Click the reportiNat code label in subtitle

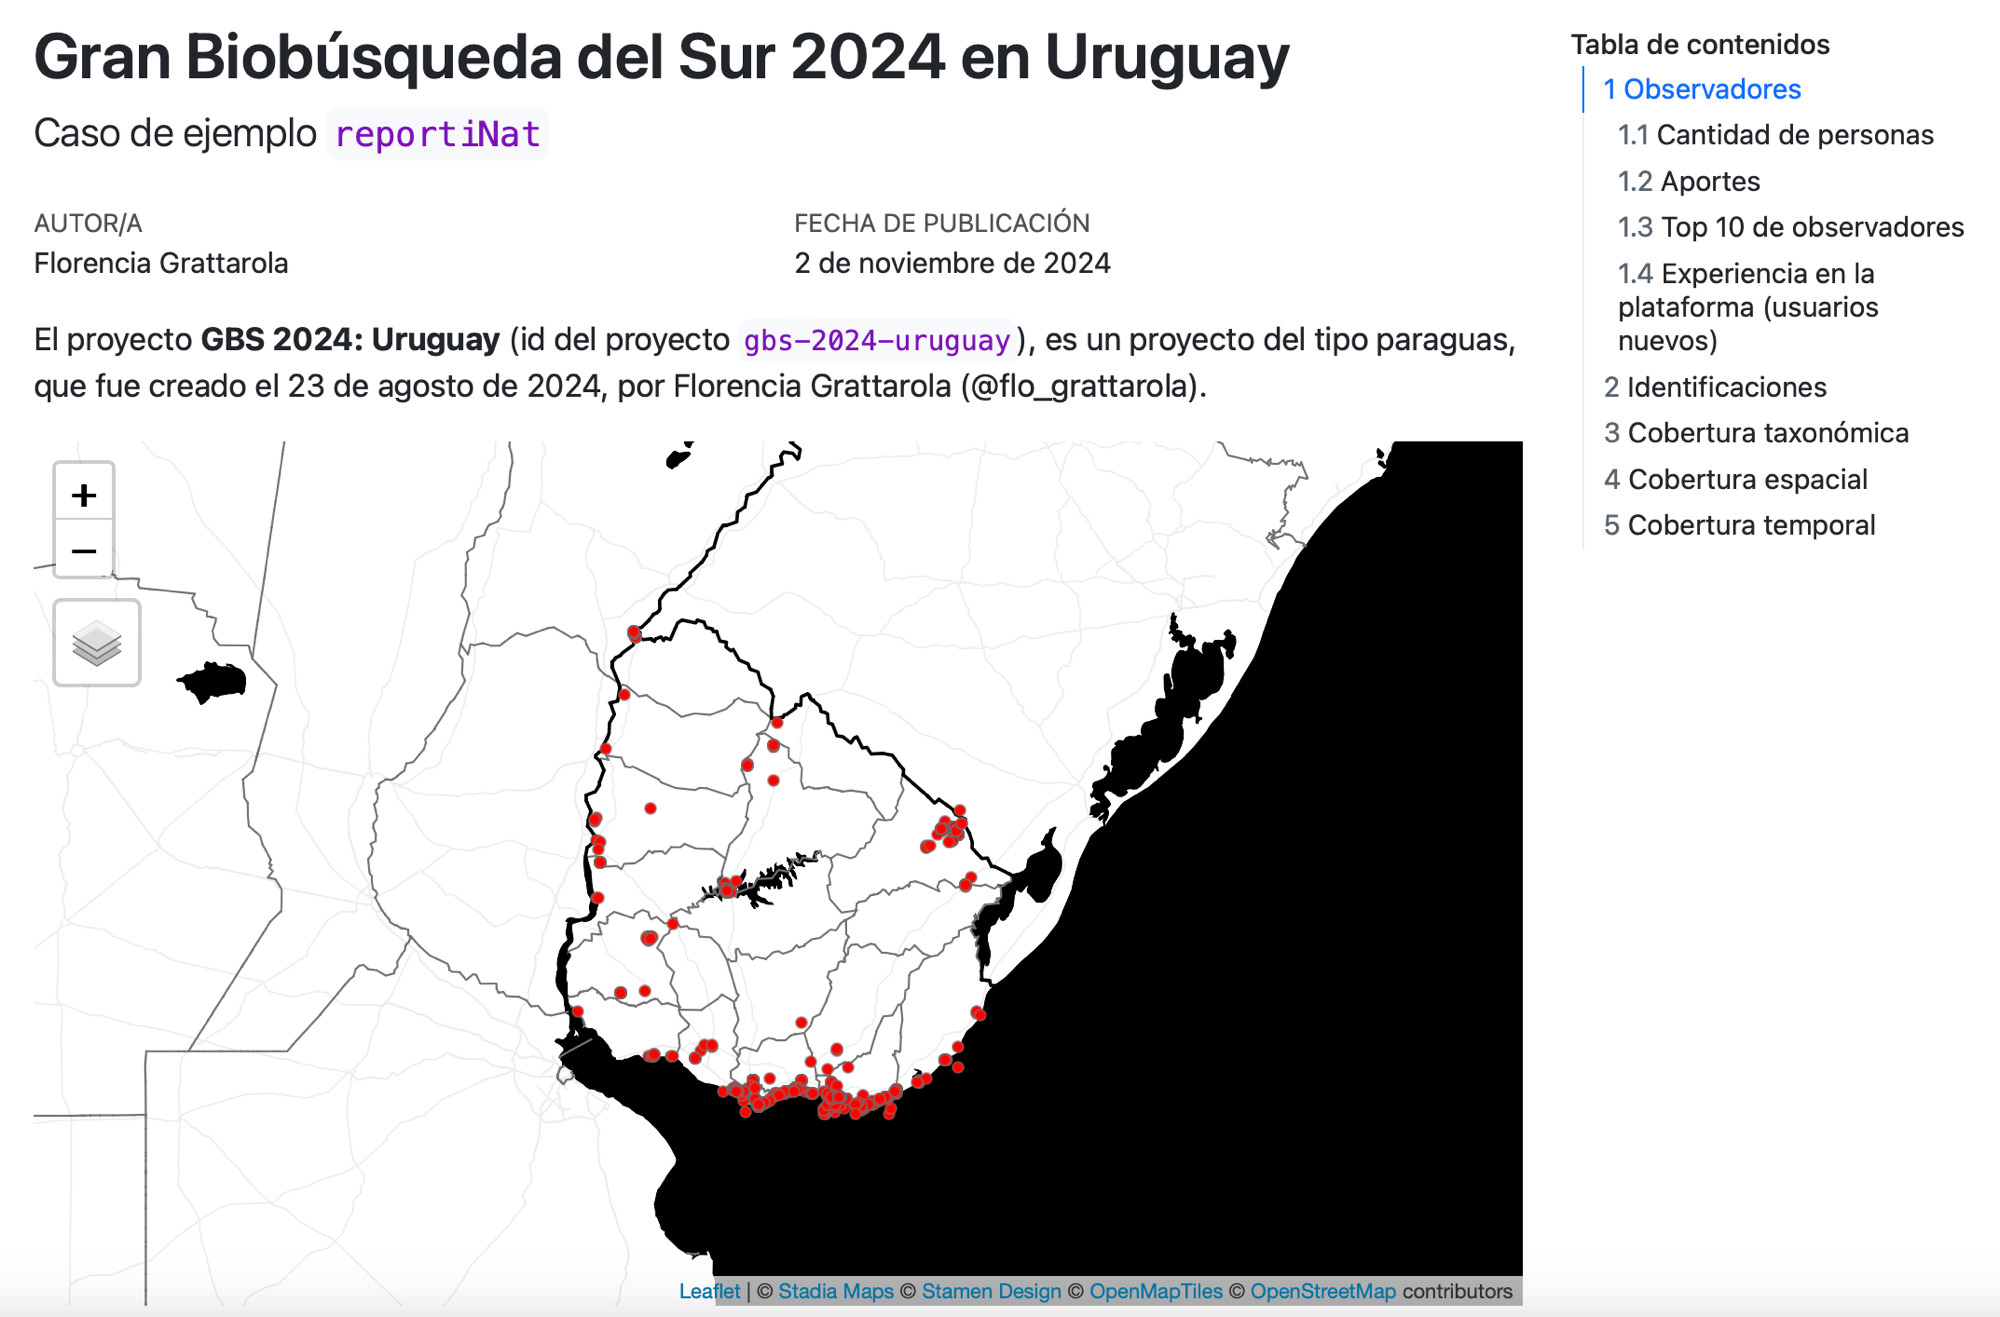[437, 134]
